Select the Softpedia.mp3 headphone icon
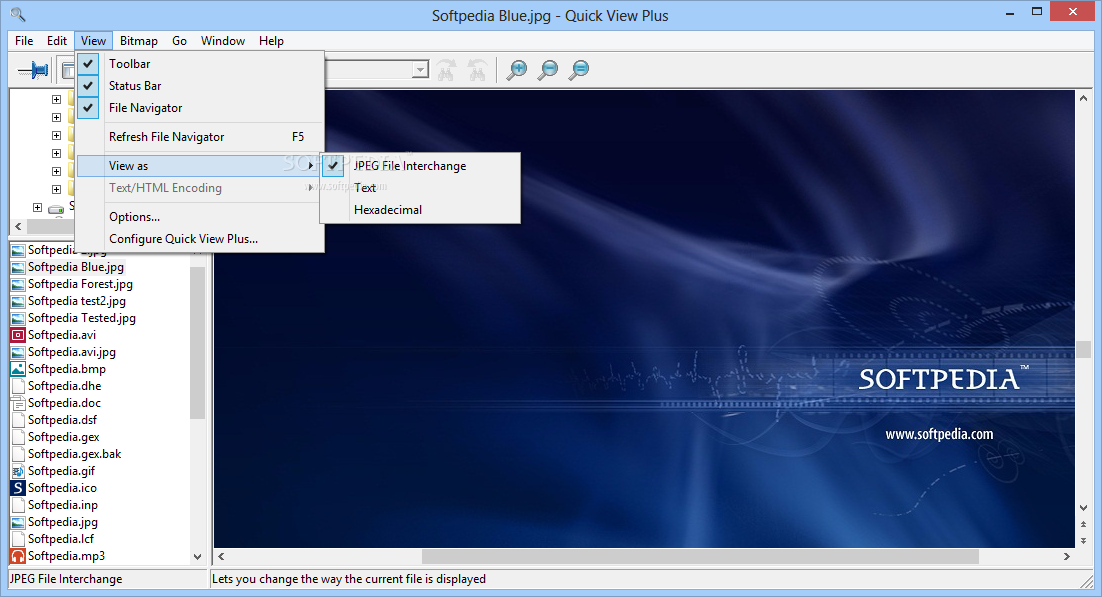1102x597 pixels. coord(18,556)
